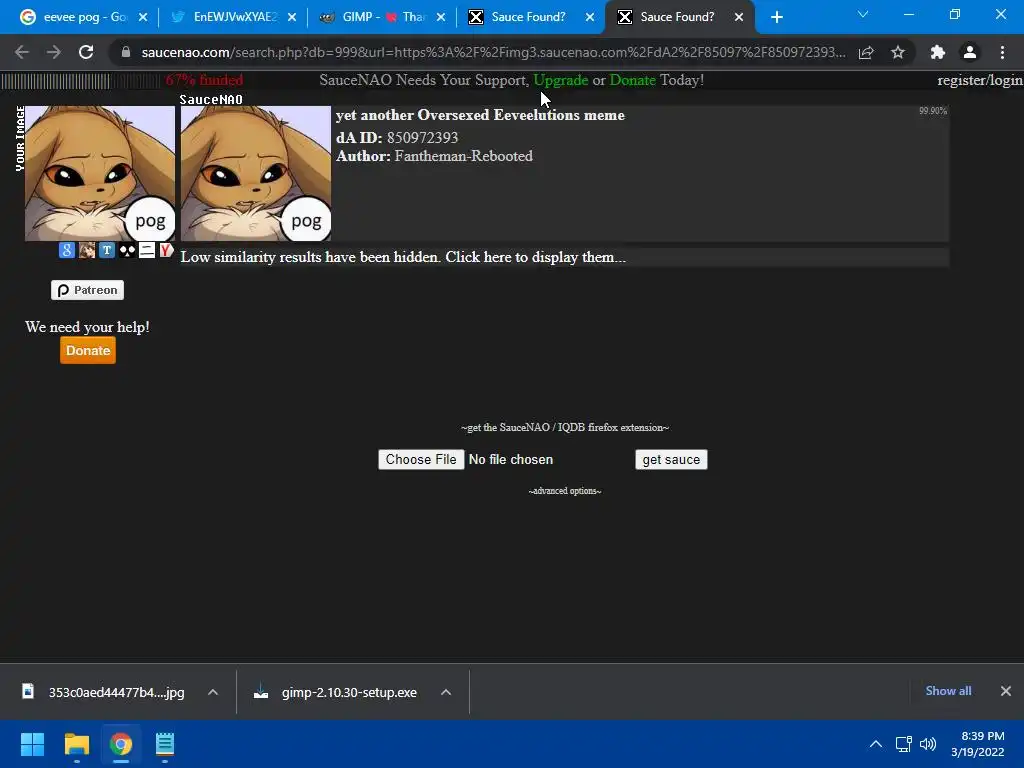Open the SauceNAO result thumbnail
The image size is (1024, 768).
pyautogui.click(x=256, y=174)
